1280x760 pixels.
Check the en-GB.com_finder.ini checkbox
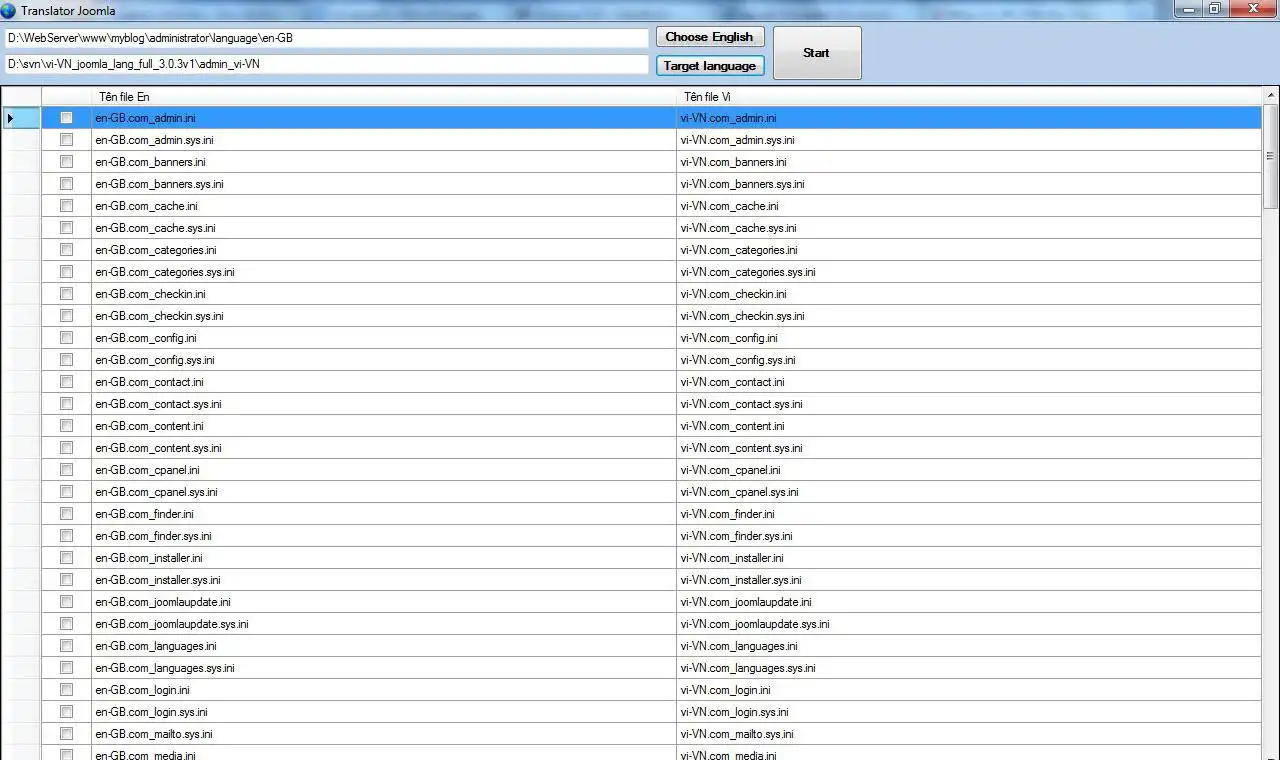[67, 514]
